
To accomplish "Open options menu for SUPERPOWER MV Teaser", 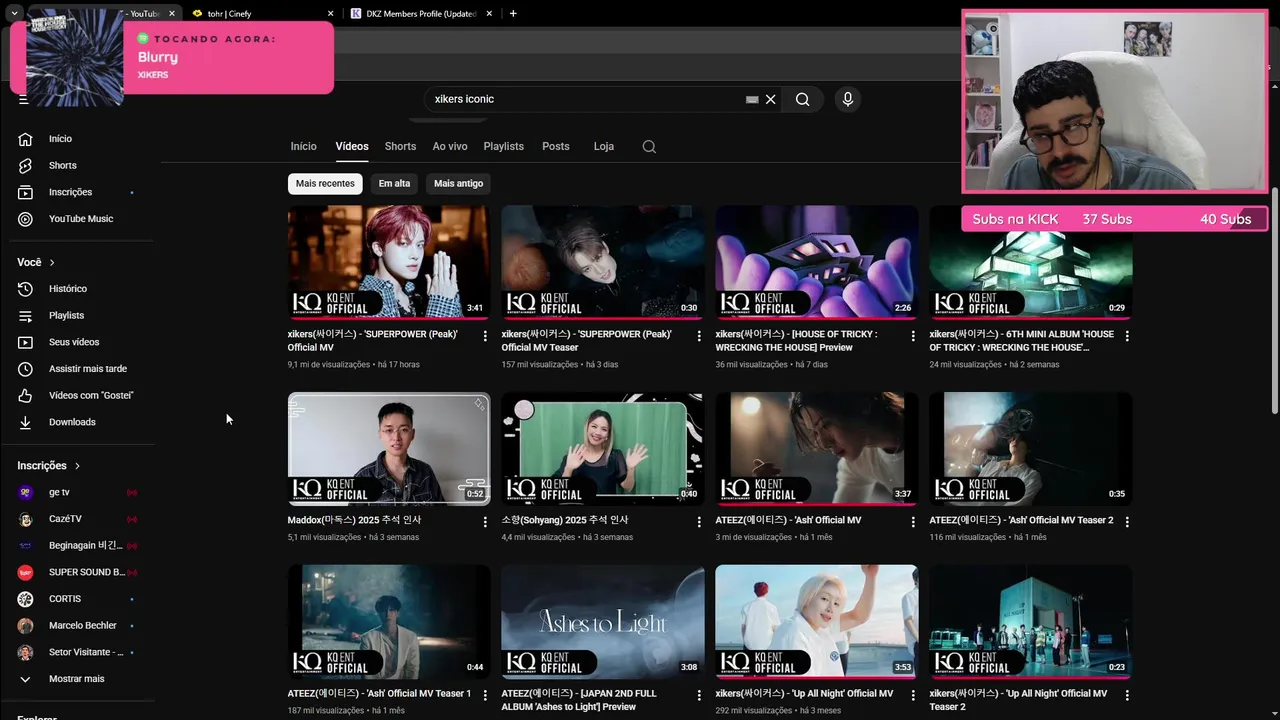I will pos(699,336).
